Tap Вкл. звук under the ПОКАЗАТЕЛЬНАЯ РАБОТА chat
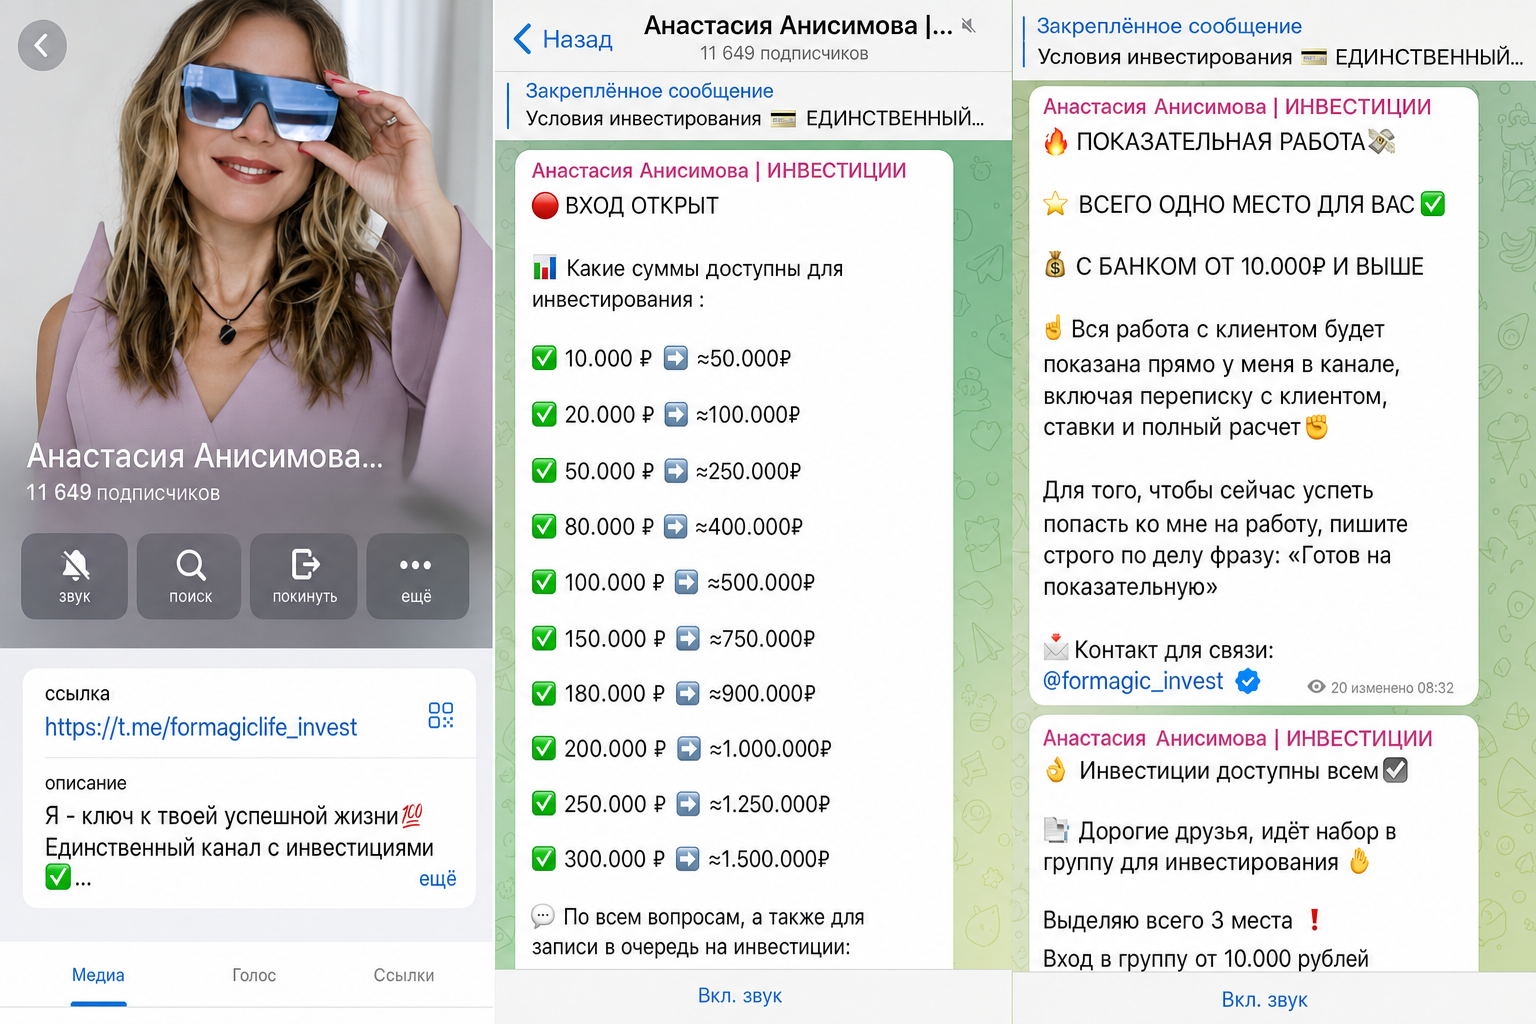This screenshot has width=1536, height=1024. (1264, 1000)
